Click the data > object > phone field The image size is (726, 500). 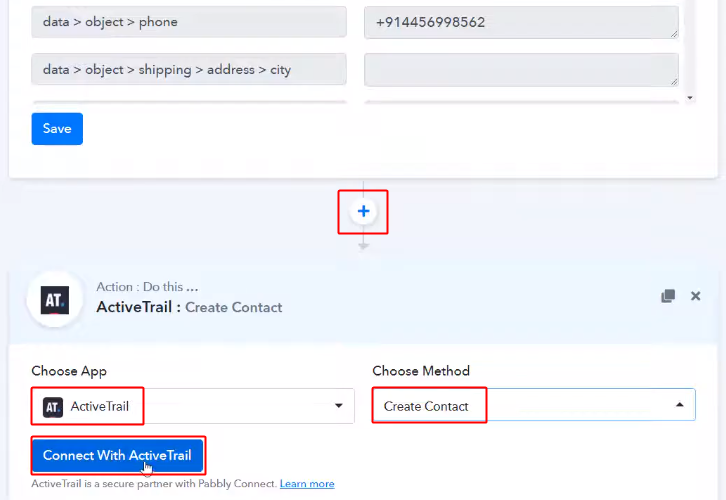189,22
